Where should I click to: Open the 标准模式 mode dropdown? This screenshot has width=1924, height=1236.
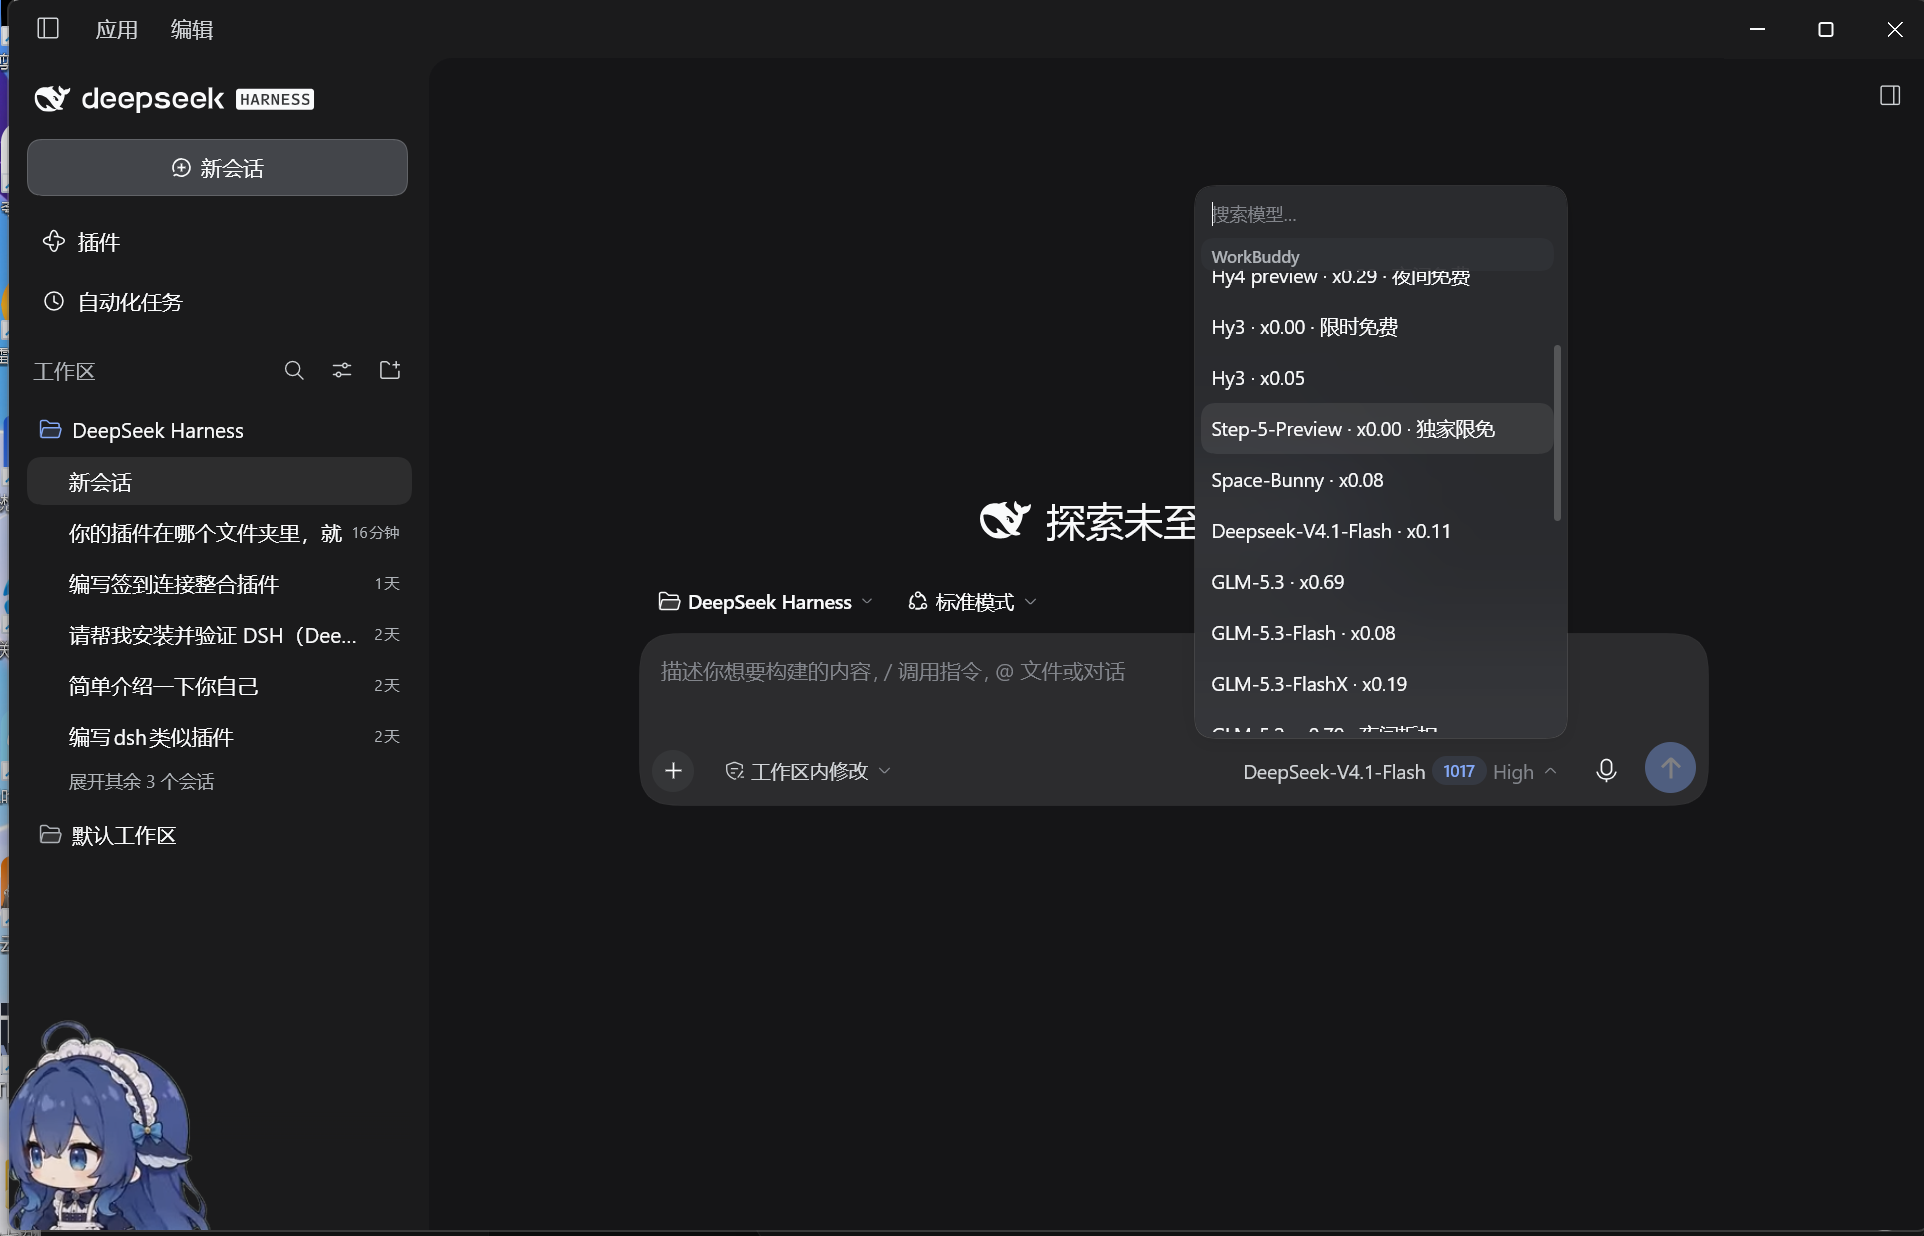click(972, 602)
